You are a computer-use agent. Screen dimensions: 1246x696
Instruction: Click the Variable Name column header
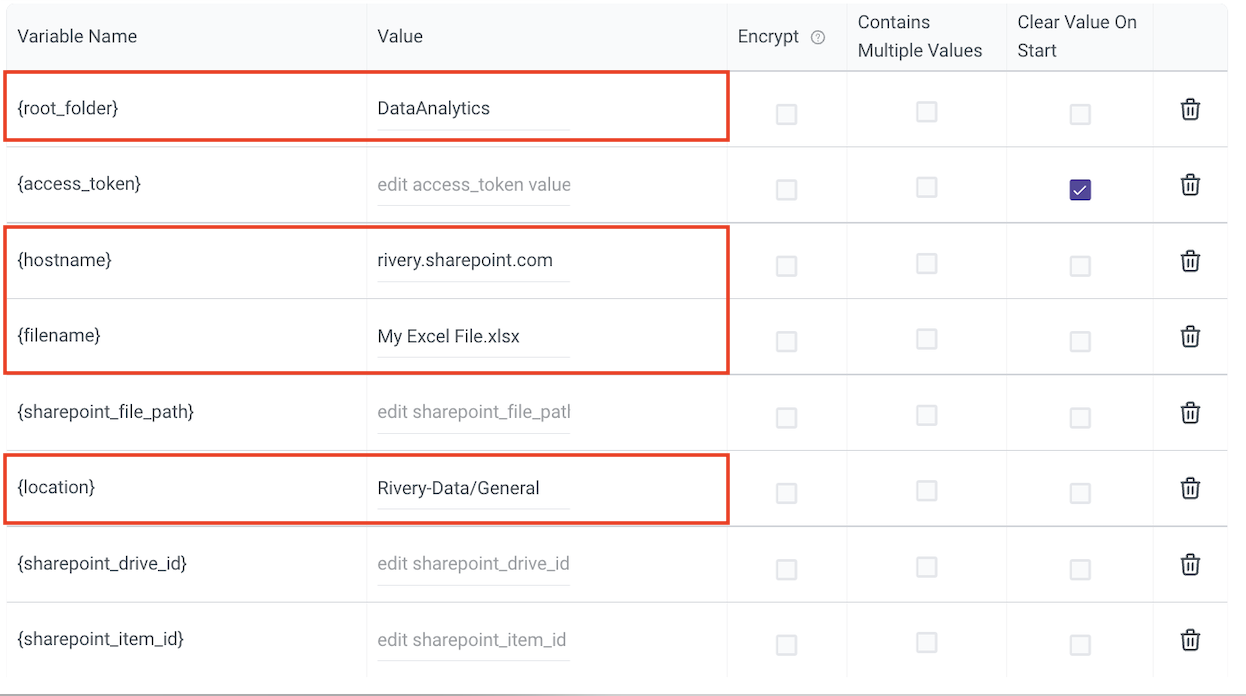coord(77,37)
